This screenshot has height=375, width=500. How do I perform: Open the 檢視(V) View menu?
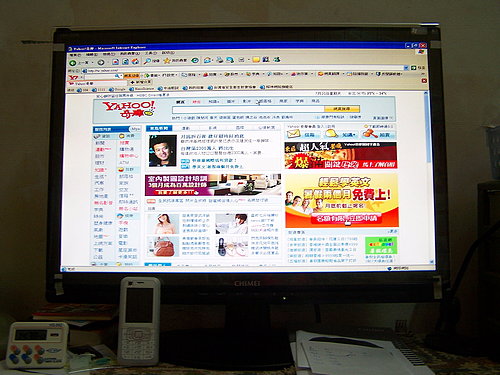coord(109,54)
